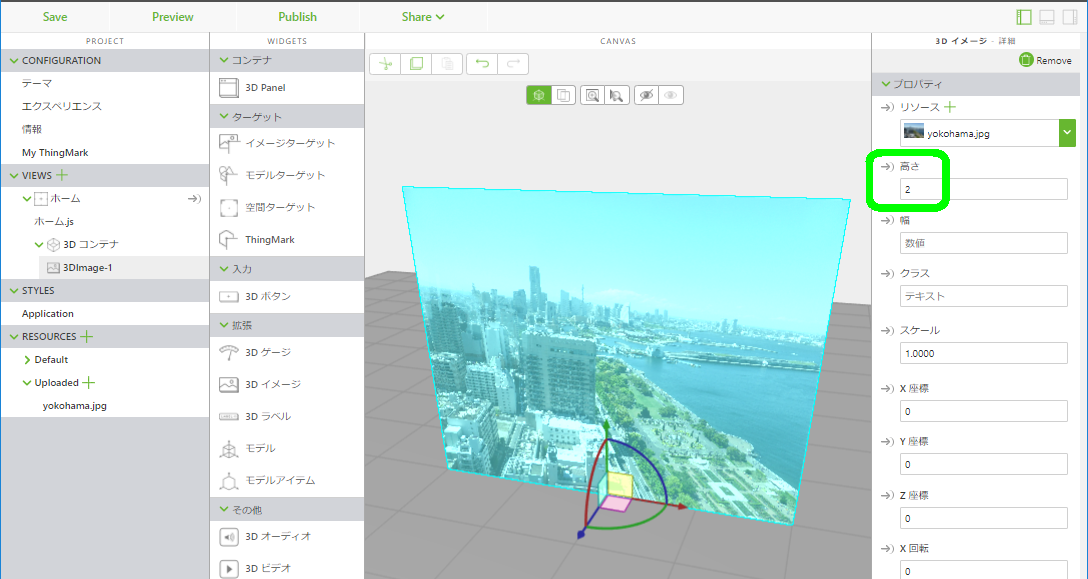The height and width of the screenshot is (579, 1088).
Task: Click the grayed eye show-all icon
Action: tap(671, 95)
